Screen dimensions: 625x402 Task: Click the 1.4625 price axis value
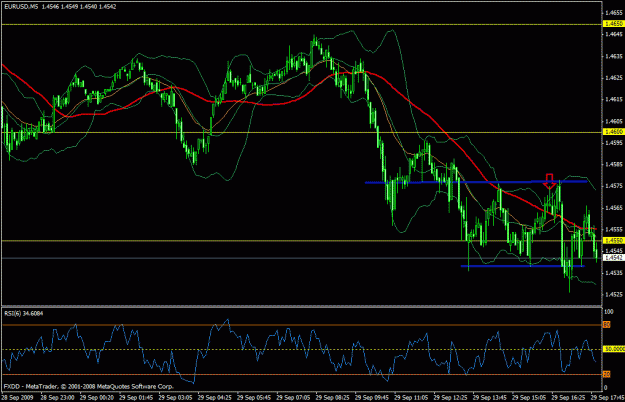point(613,78)
